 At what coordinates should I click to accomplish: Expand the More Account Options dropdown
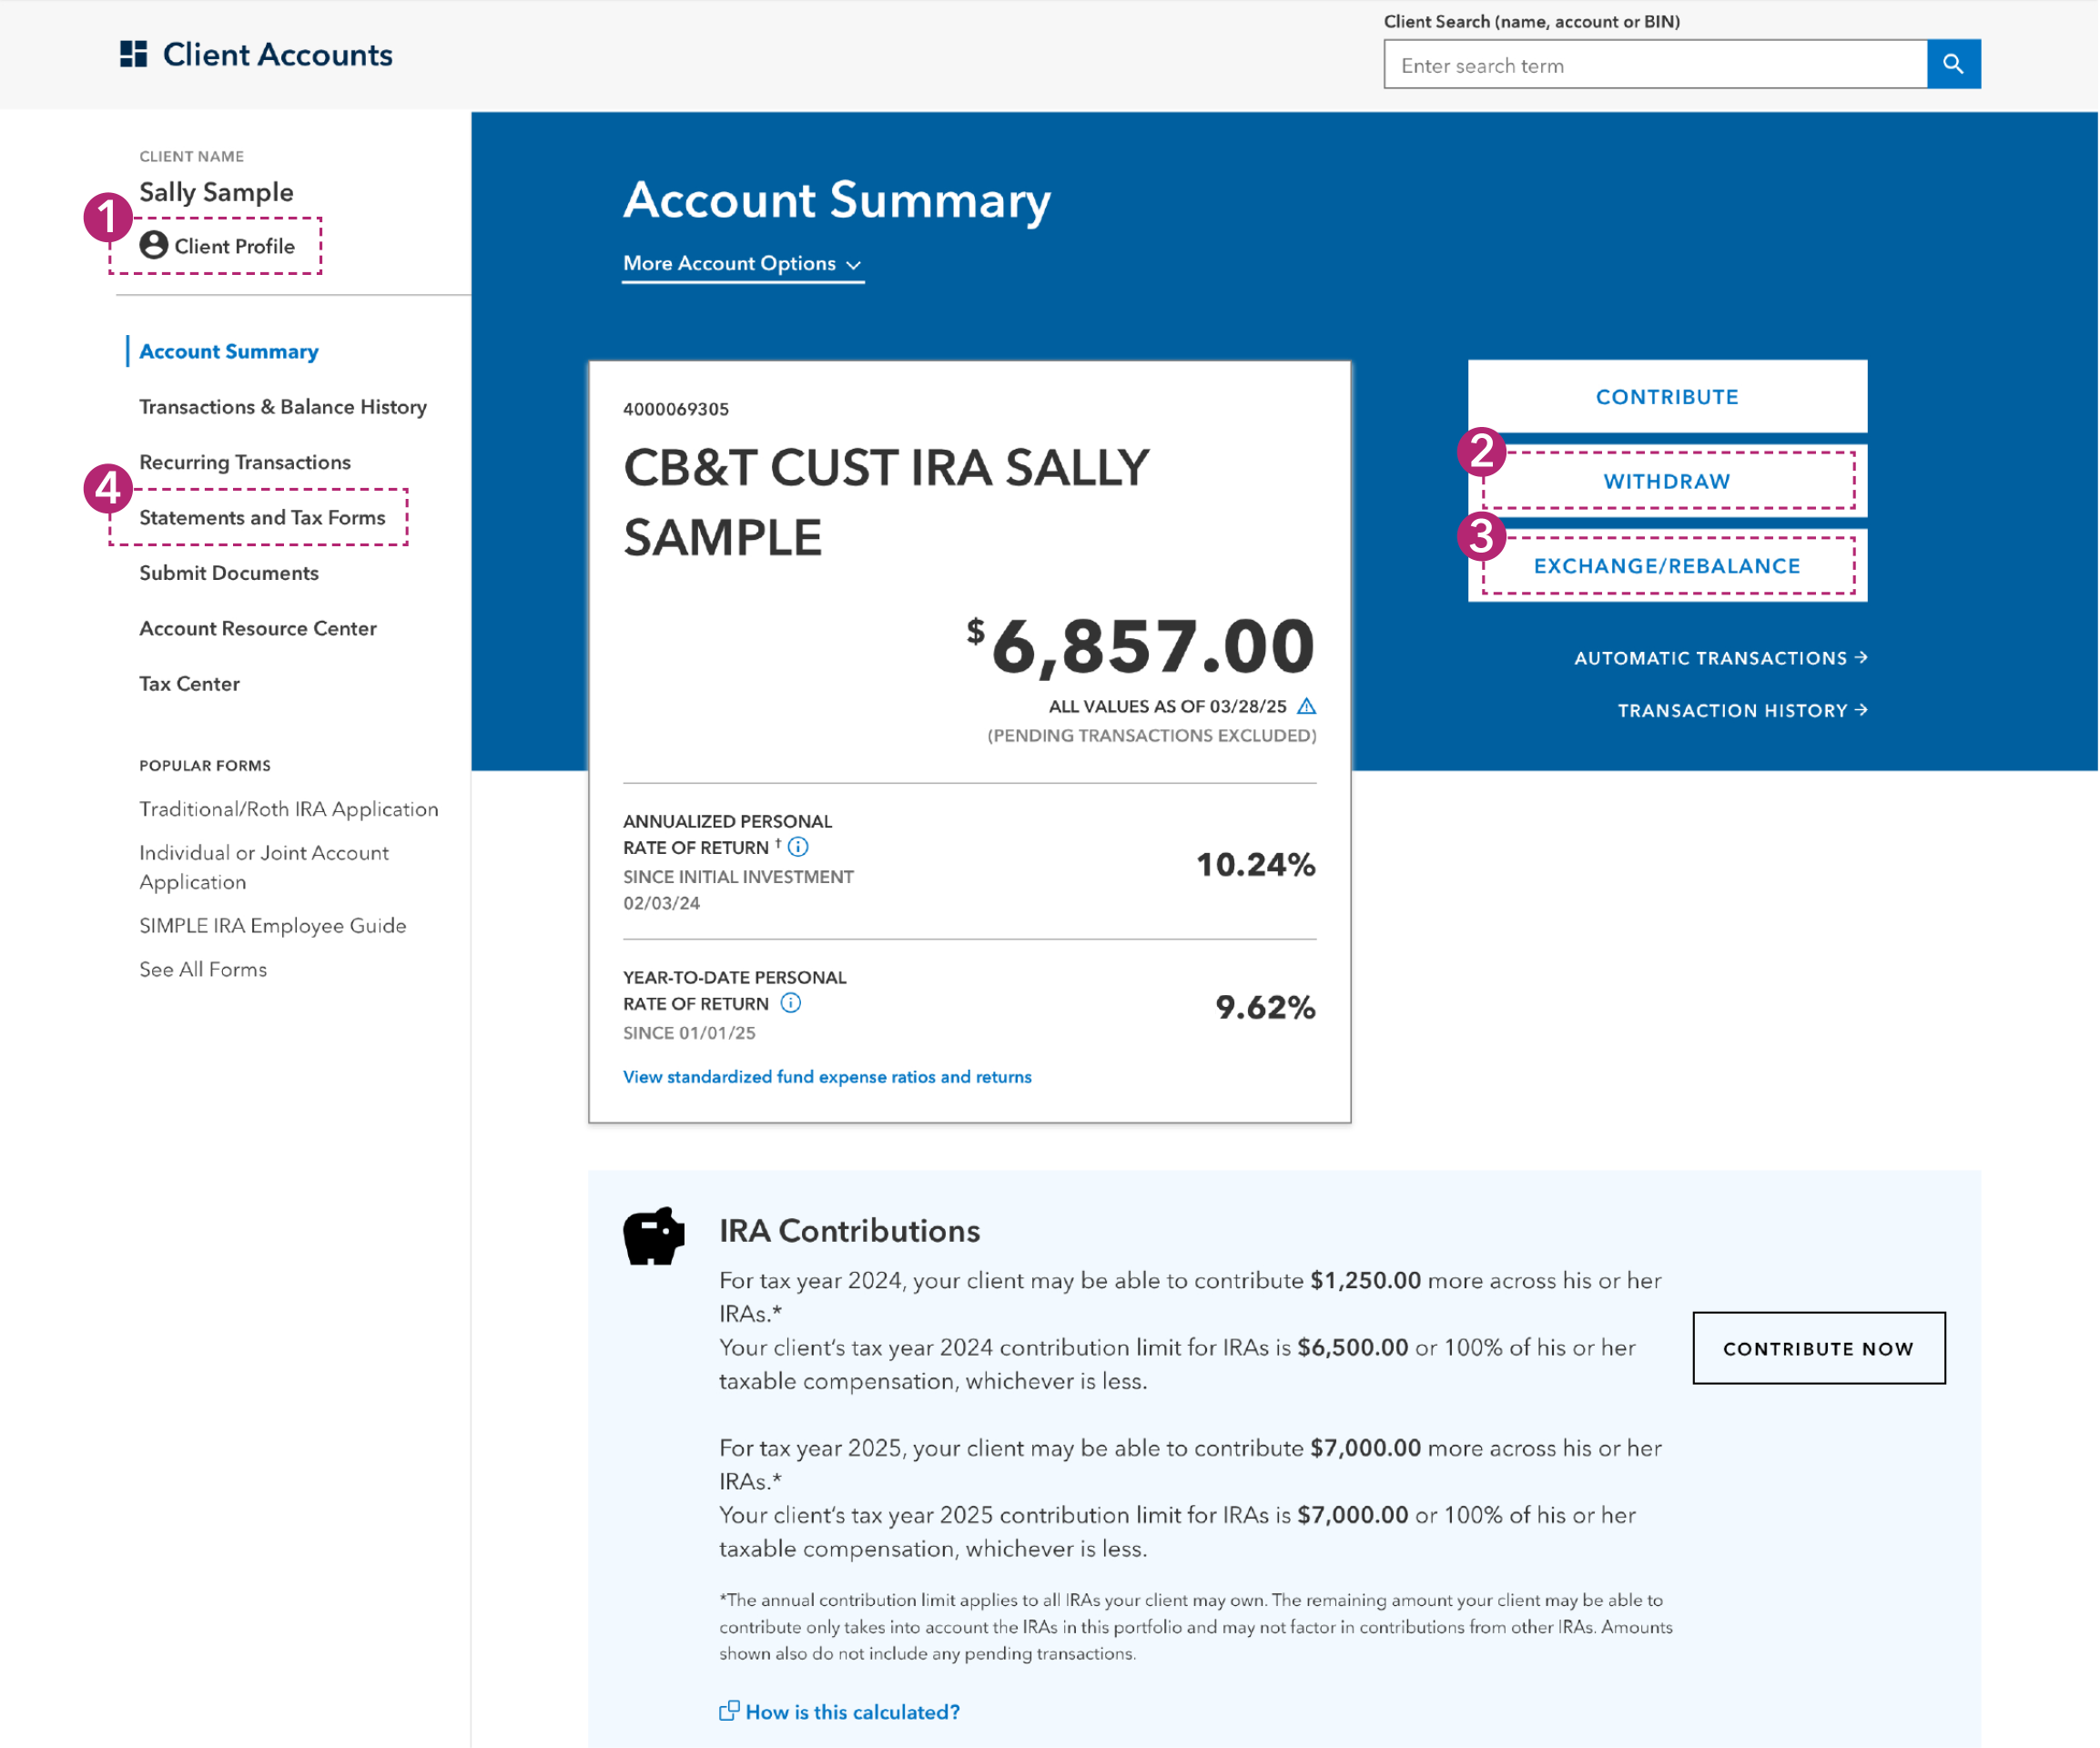click(x=742, y=264)
